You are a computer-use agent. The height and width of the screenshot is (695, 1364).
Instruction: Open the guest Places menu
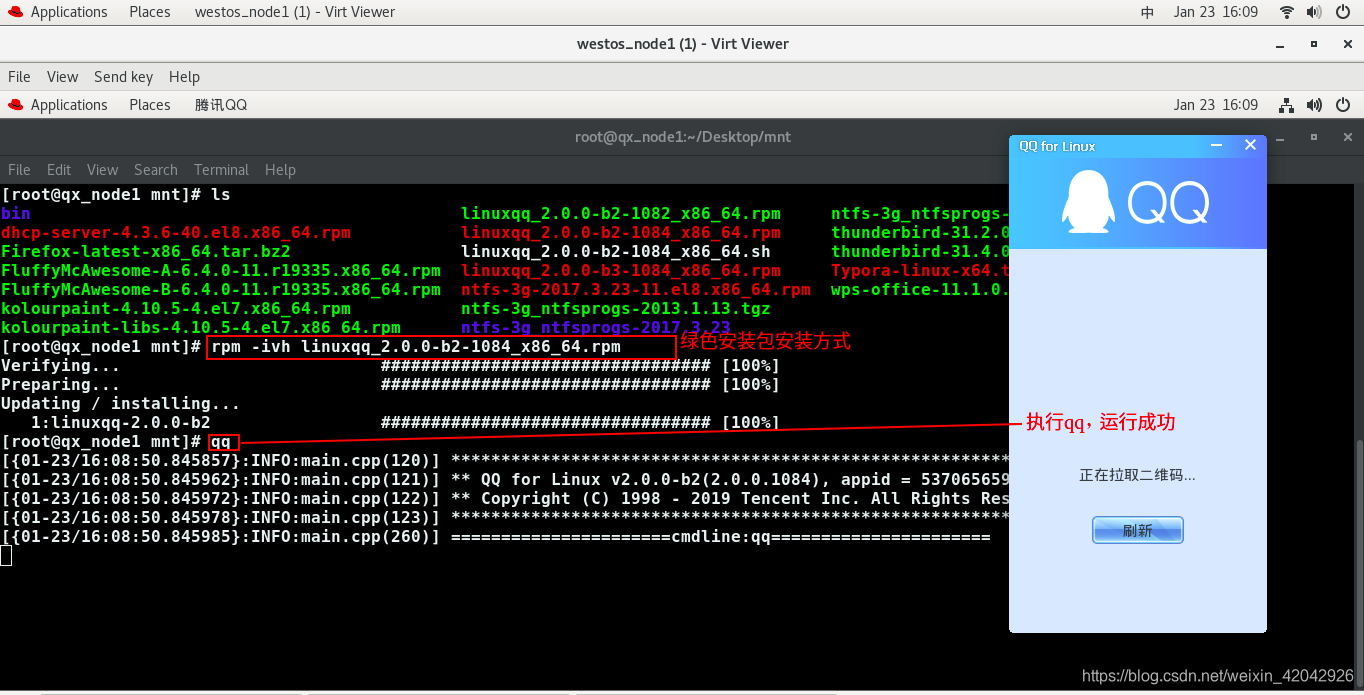coord(150,105)
